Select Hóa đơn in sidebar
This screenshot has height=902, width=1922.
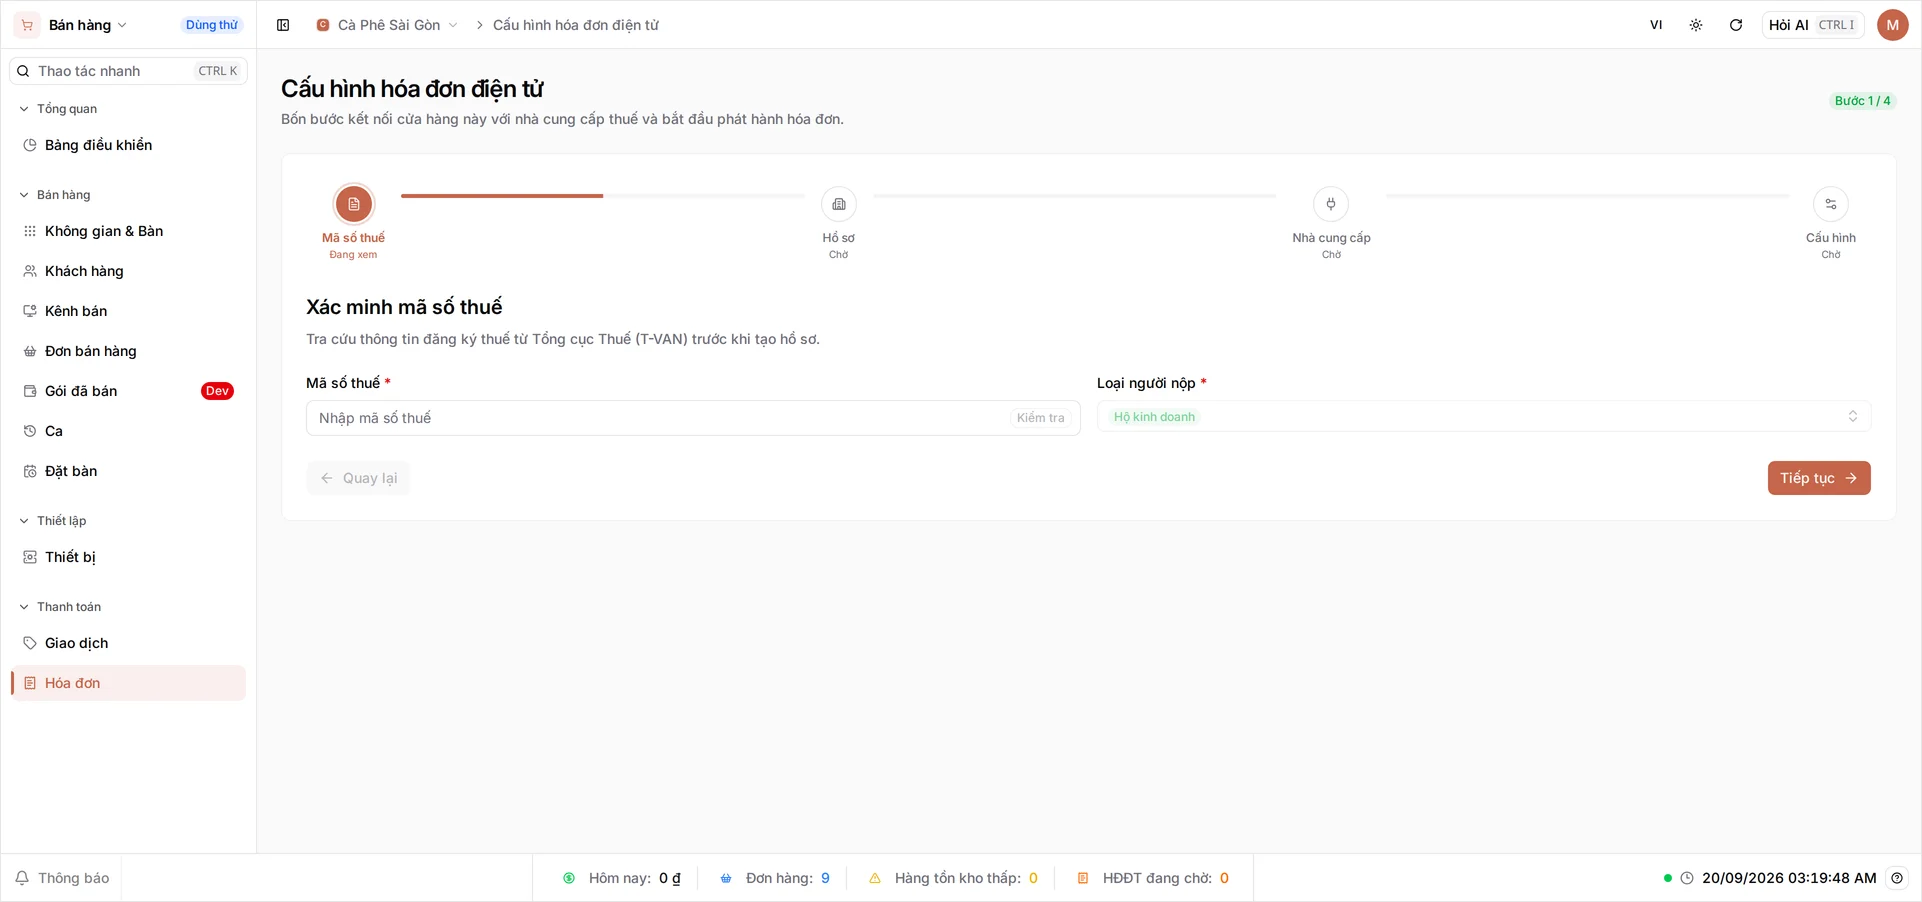(x=128, y=683)
